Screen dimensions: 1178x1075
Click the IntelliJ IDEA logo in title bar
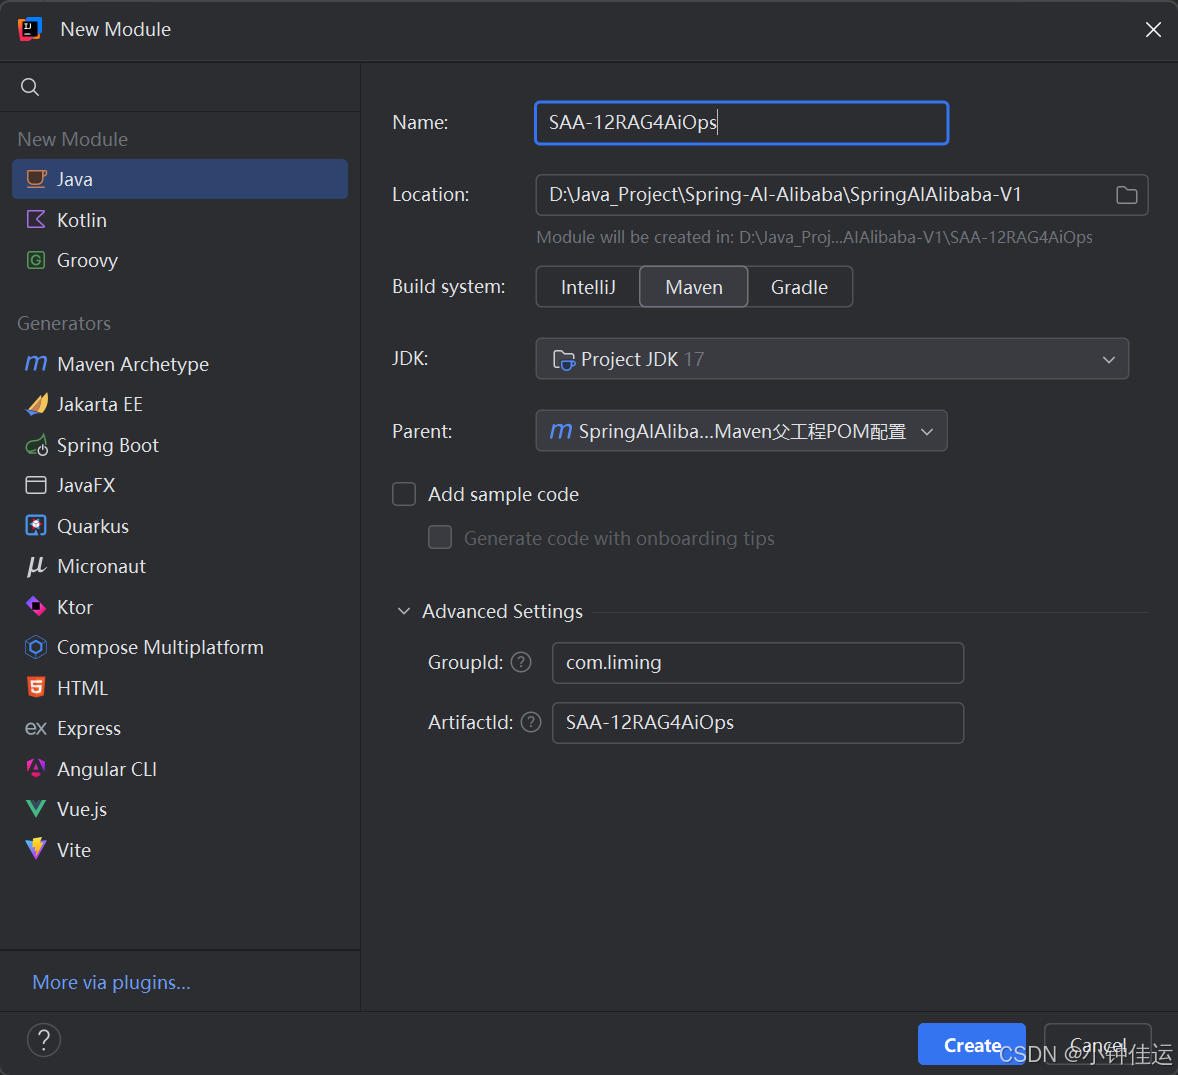pyautogui.click(x=29, y=29)
